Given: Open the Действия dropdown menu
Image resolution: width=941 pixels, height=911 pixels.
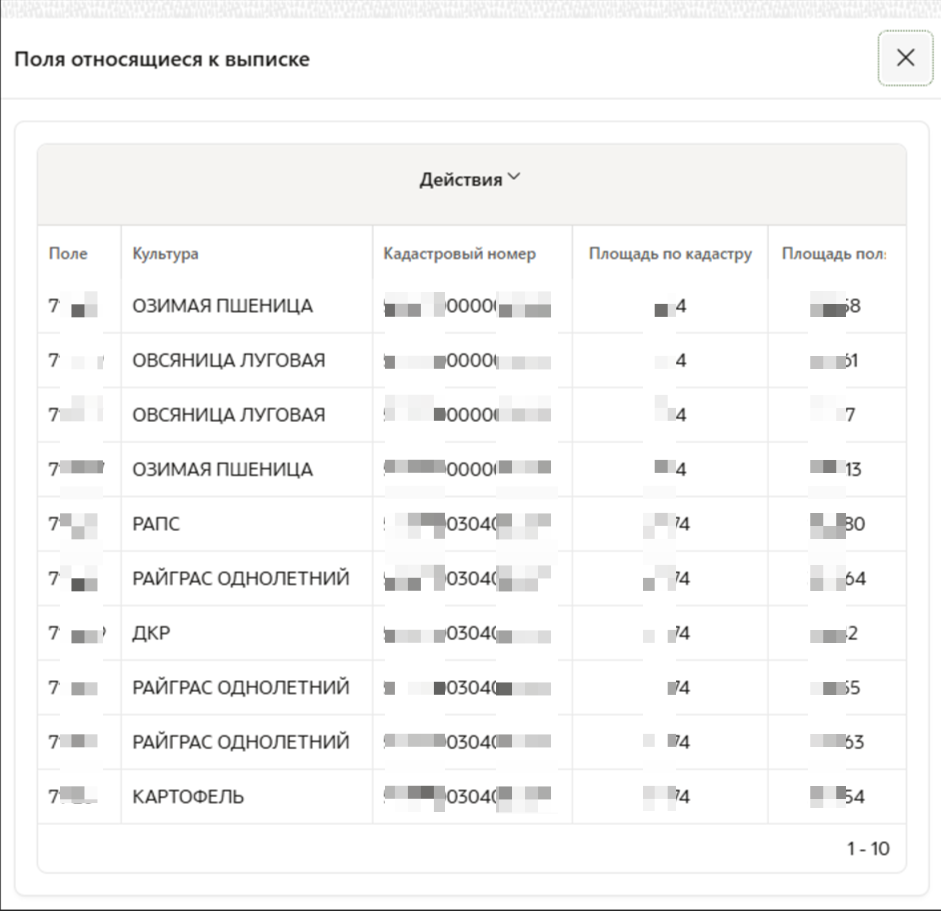Looking at the screenshot, I should click(x=470, y=180).
